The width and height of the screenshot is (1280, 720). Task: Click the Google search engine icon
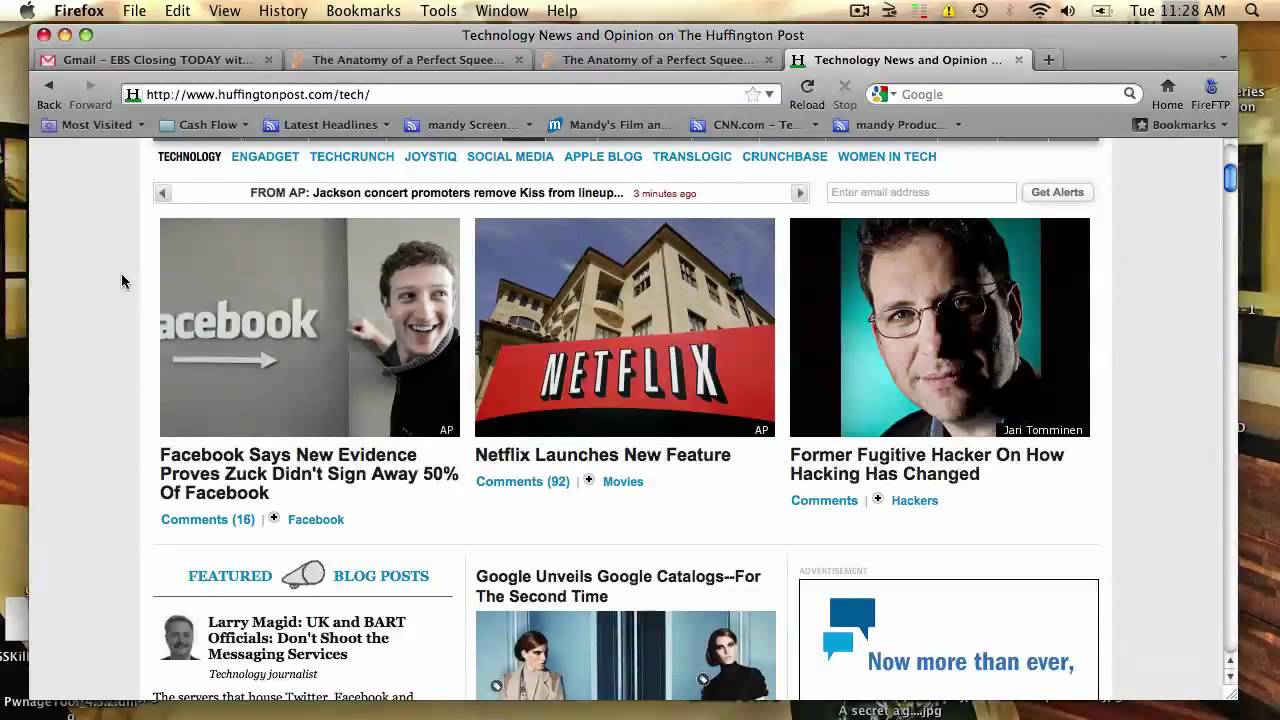(x=879, y=94)
